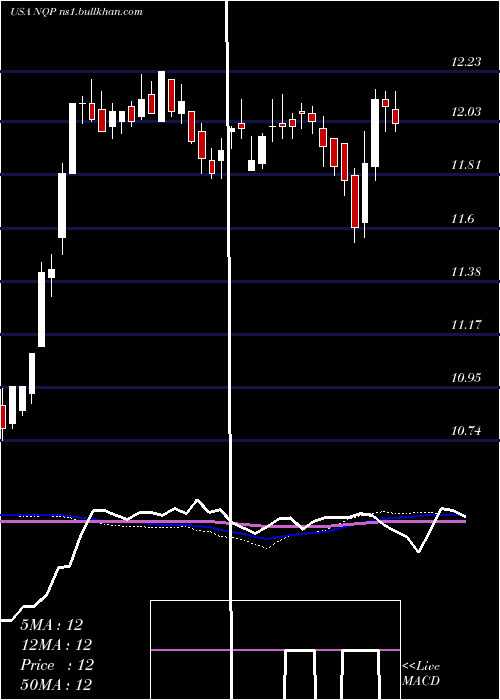Click the 11.6 price axis label
500x700 pixels.
pos(462,219)
